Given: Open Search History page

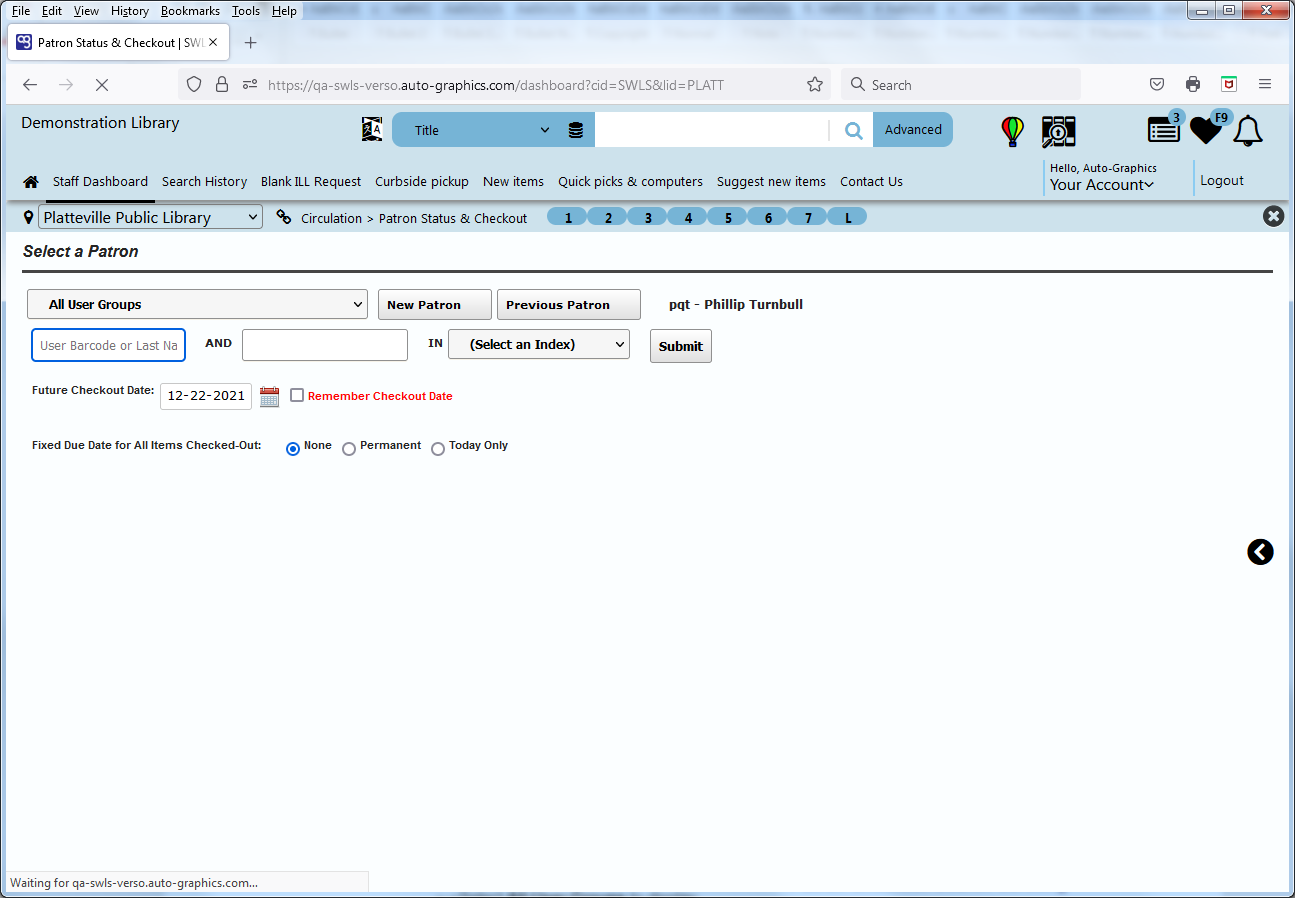Looking at the screenshot, I should pos(204,182).
